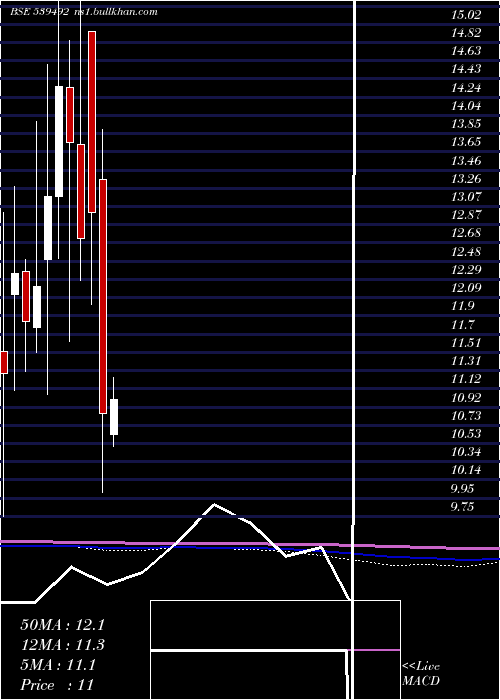Select the 13.46 price level label

(466, 161)
